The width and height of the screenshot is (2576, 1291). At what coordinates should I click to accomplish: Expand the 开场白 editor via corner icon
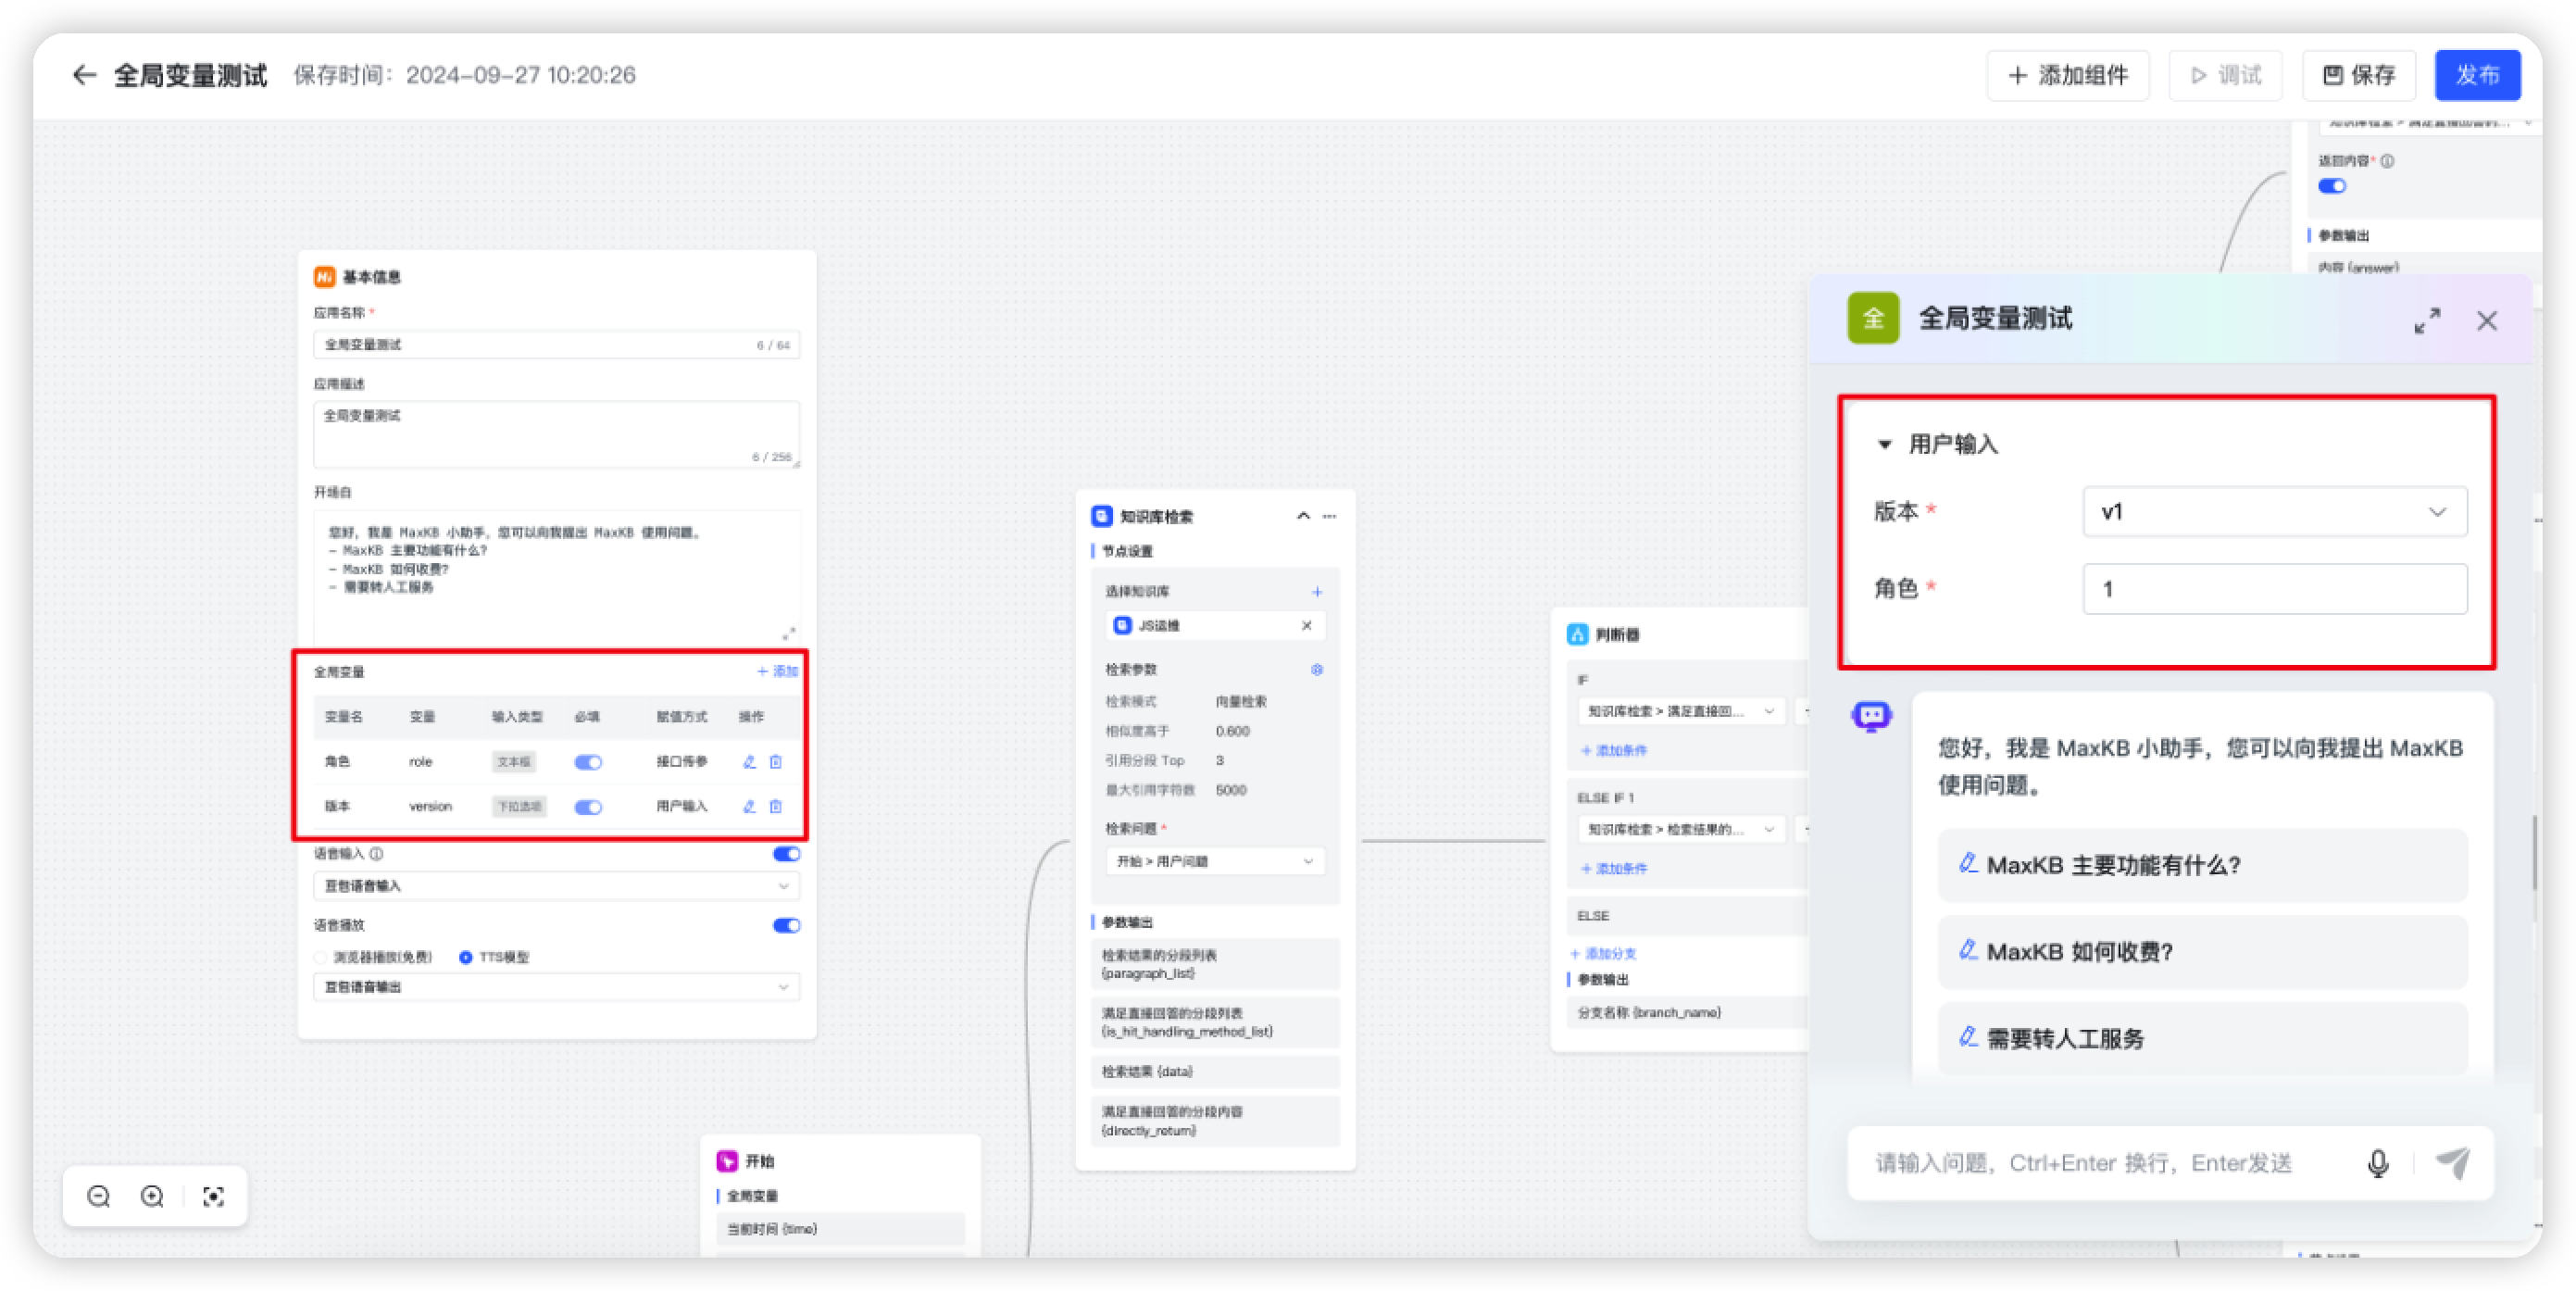[788, 633]
